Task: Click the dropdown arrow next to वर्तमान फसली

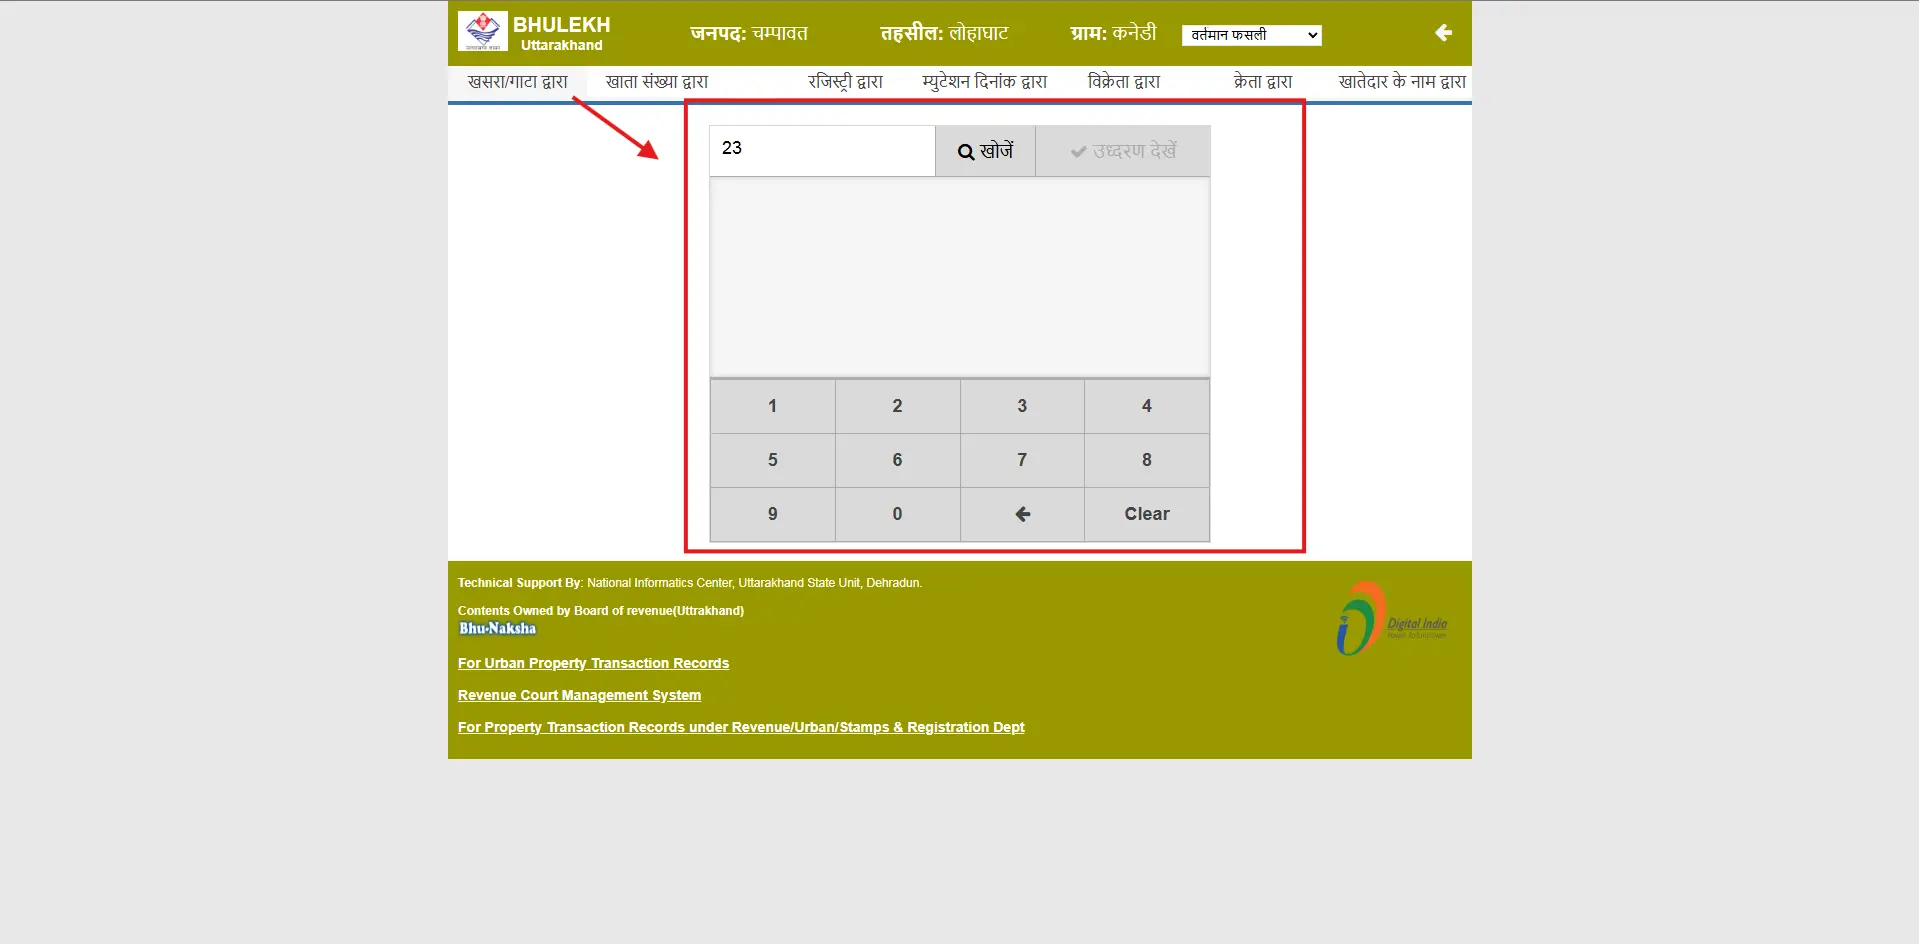Action: tap(1311, 34)
